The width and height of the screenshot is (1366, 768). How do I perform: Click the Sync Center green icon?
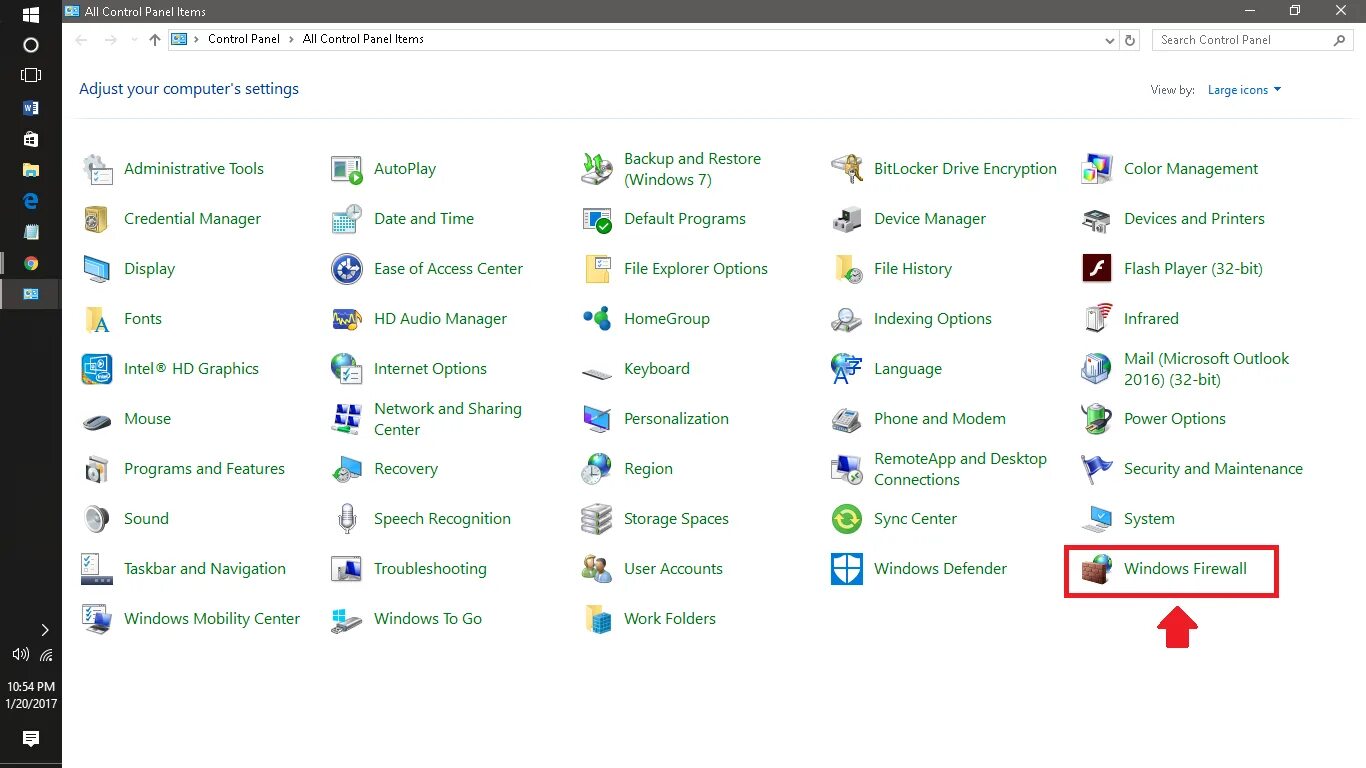pos(847,519)
